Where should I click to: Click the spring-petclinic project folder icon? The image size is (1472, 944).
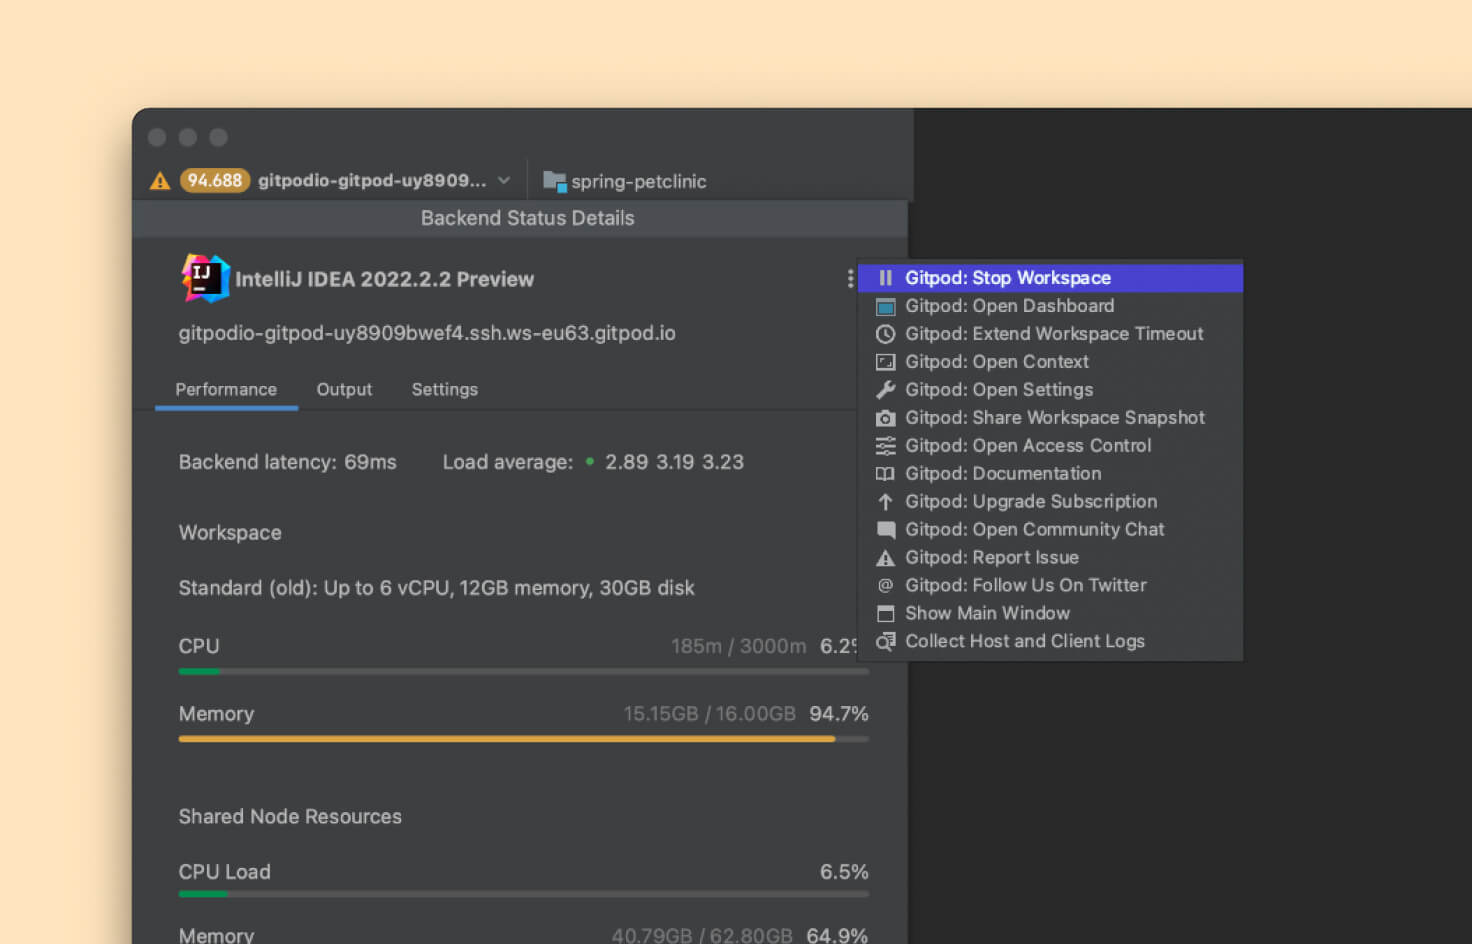[x=555, y=181]
